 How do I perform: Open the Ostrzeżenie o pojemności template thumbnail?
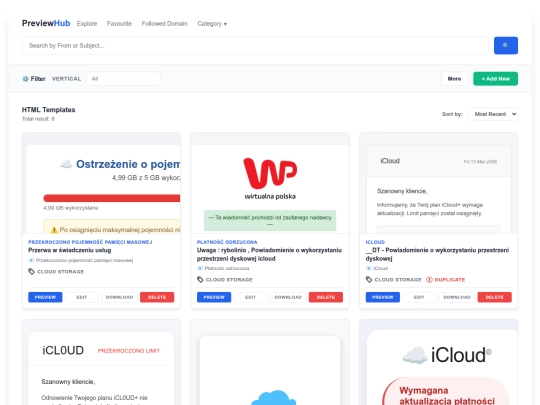(x=101, y=183)
